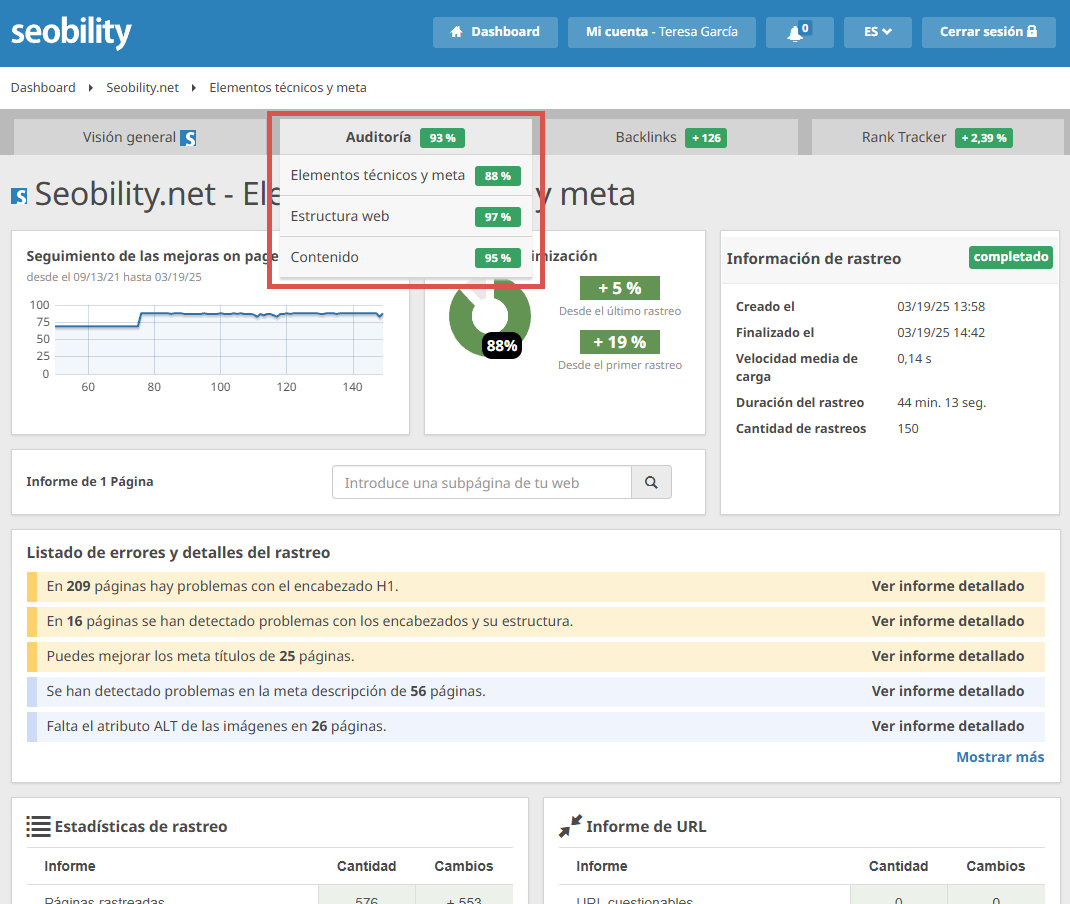
Task: Click the magnifier search button for subpage
Action: coord(651,482)
